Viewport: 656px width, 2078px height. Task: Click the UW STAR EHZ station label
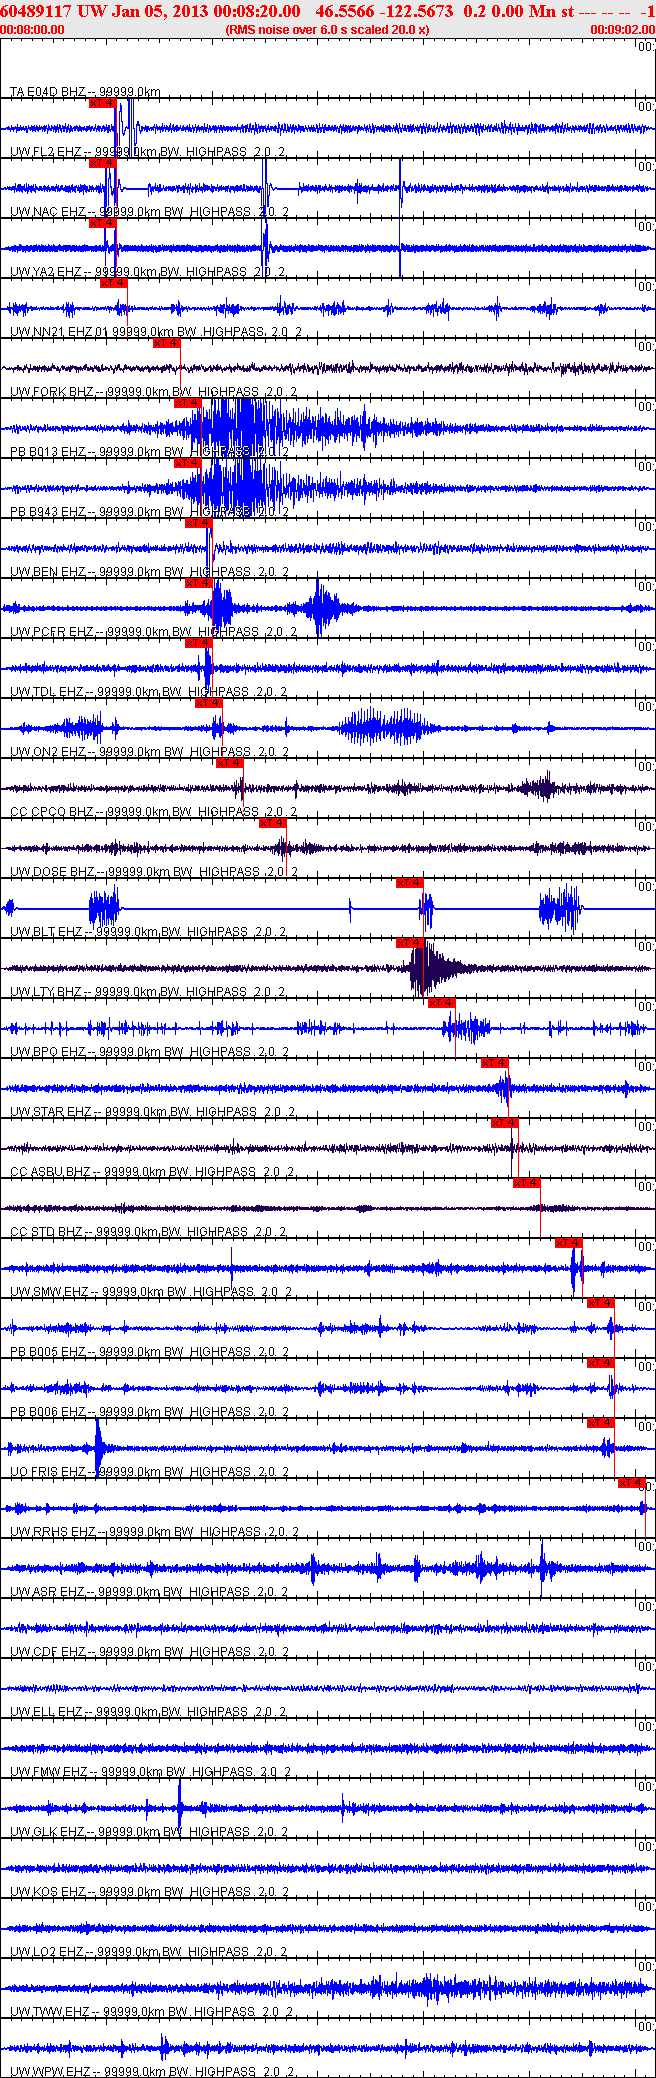[51, 1112]
